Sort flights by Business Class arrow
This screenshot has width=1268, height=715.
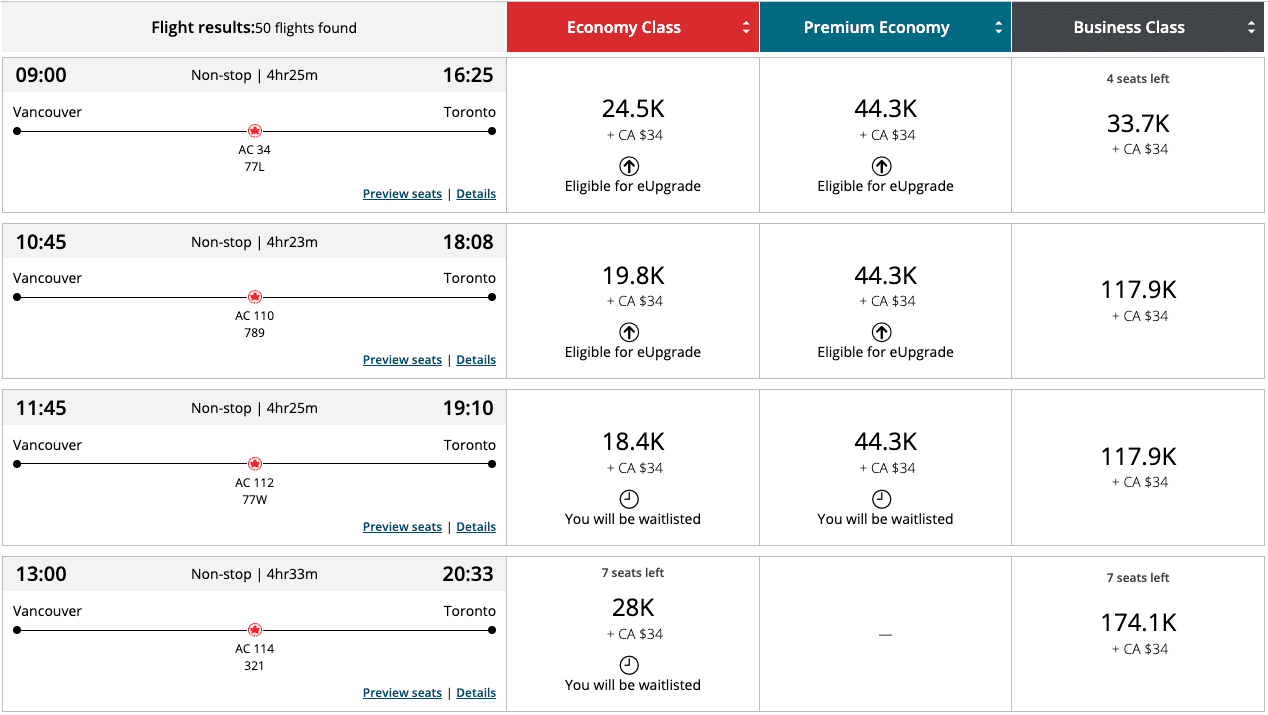click(1251, 28)
